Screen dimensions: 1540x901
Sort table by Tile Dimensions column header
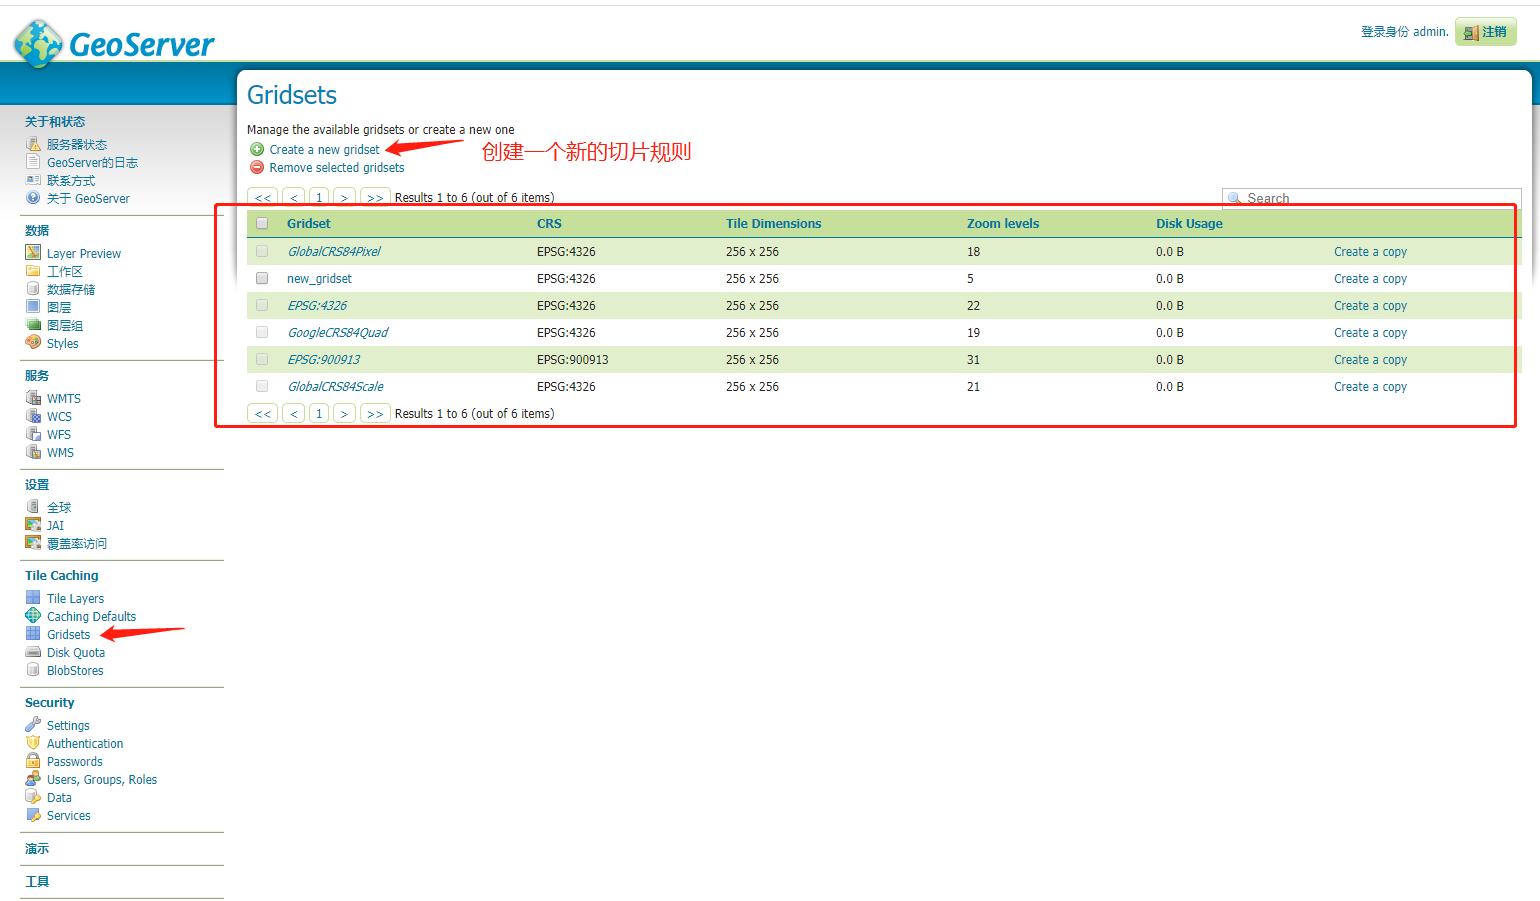(774, 224)
